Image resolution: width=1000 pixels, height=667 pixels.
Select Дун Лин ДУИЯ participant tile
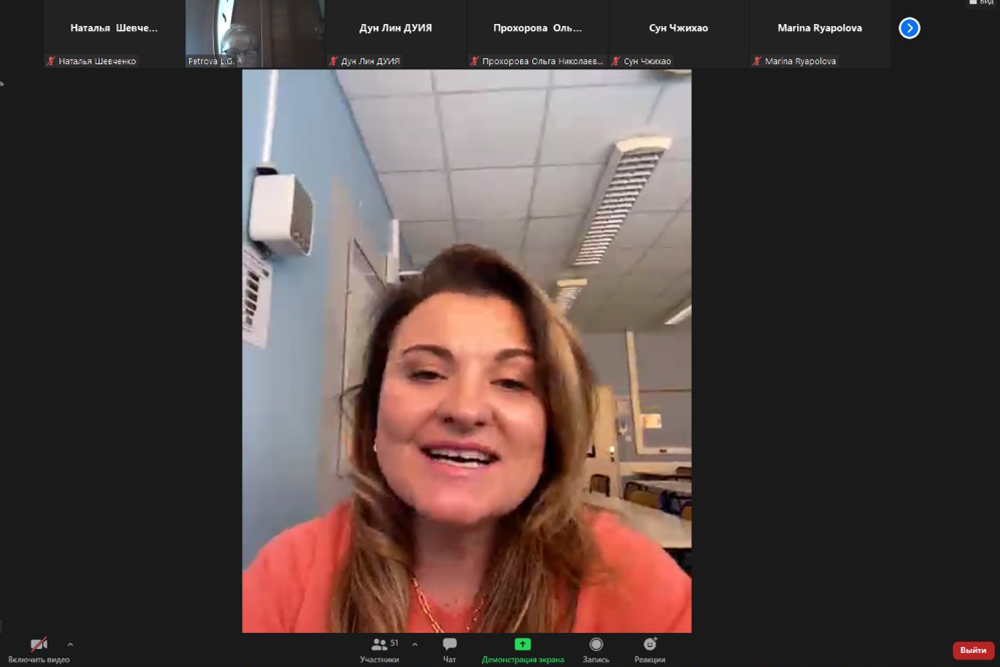pos(396,30)
